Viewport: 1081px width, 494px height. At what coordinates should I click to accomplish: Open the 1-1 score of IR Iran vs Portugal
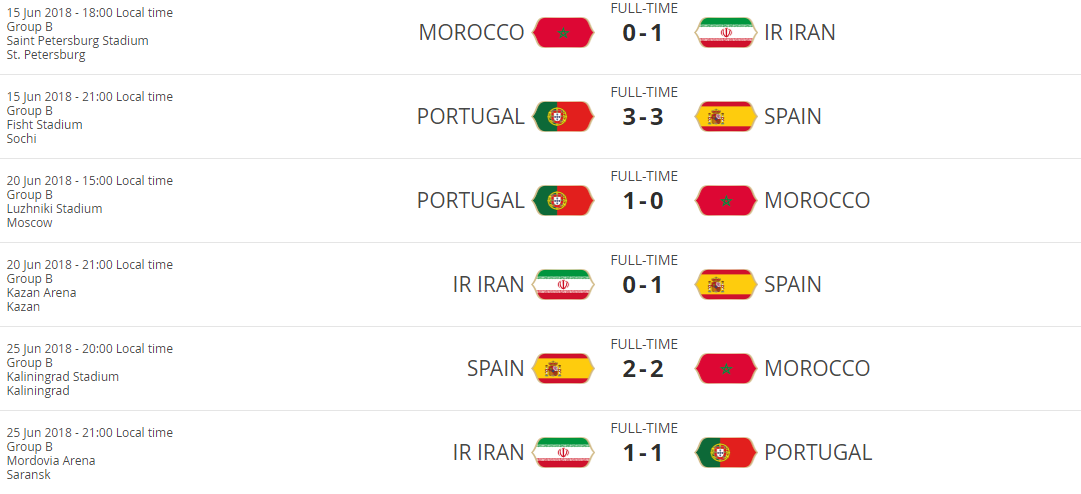point(643,452)
